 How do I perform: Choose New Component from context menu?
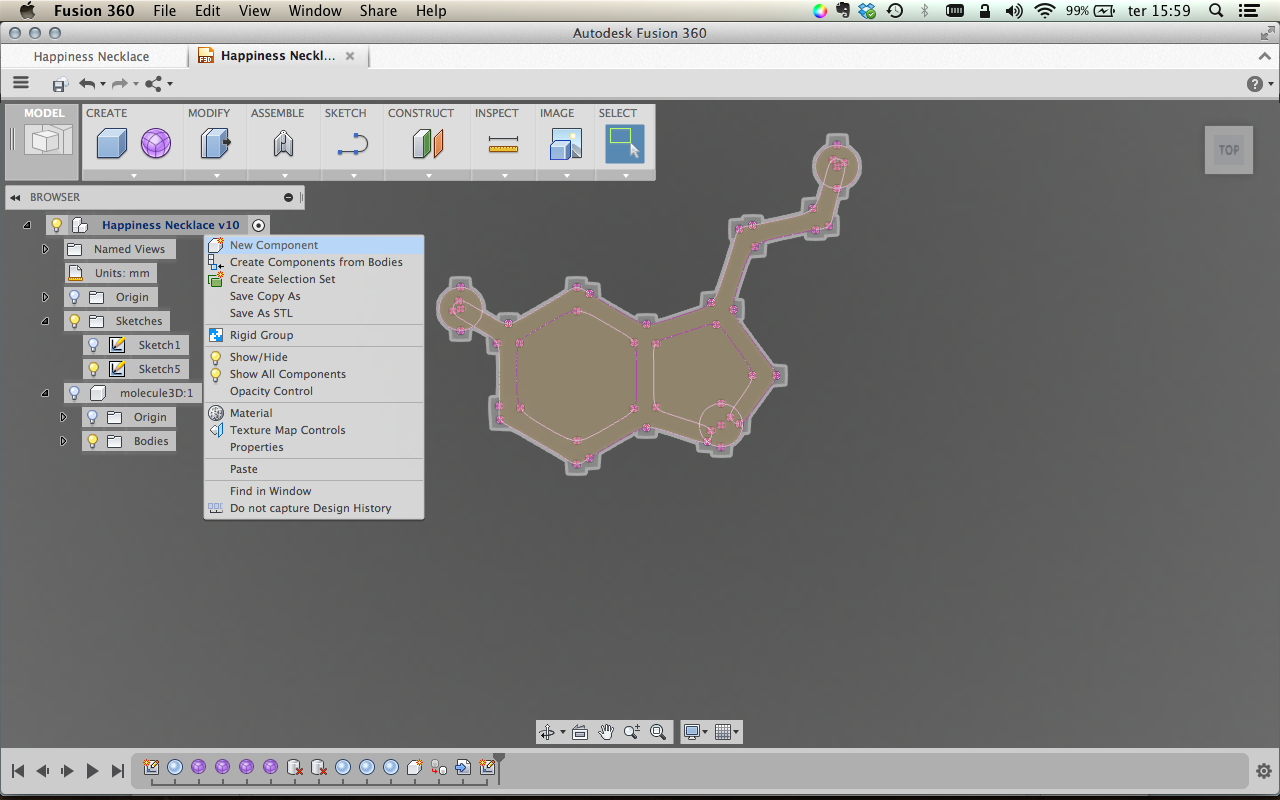coord(314,245)
